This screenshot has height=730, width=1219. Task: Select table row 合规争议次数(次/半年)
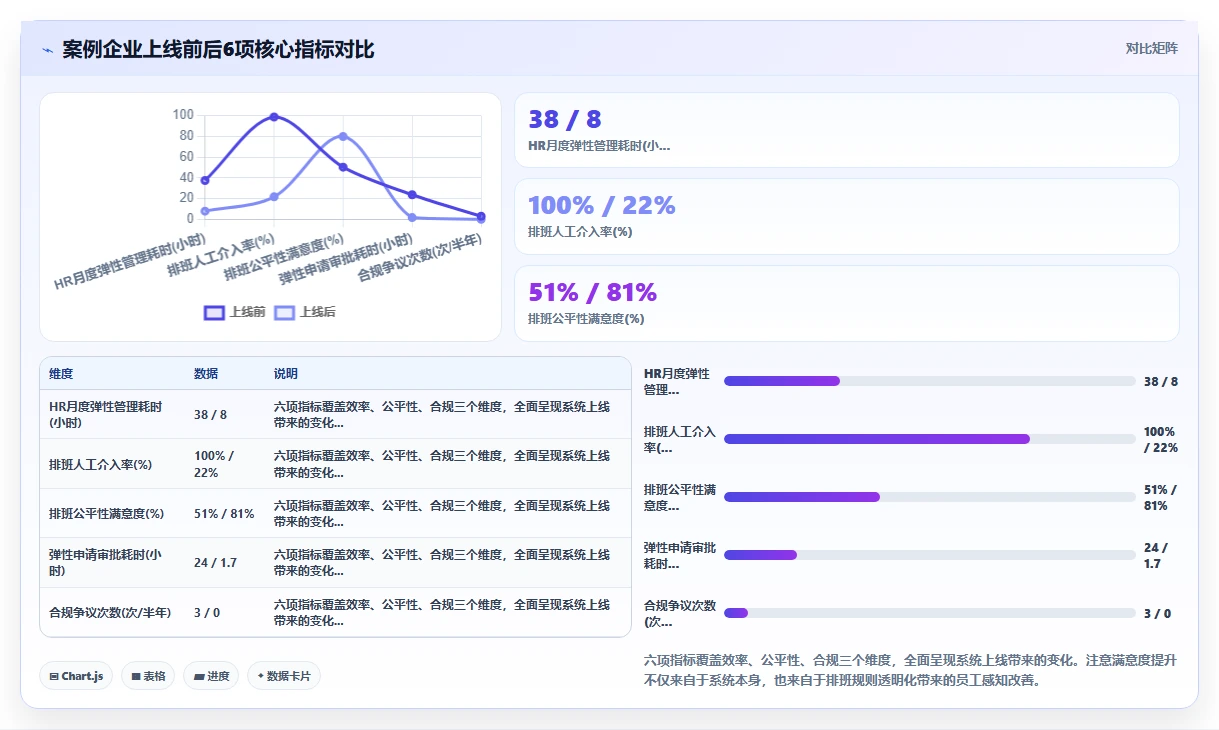[335, 612]
